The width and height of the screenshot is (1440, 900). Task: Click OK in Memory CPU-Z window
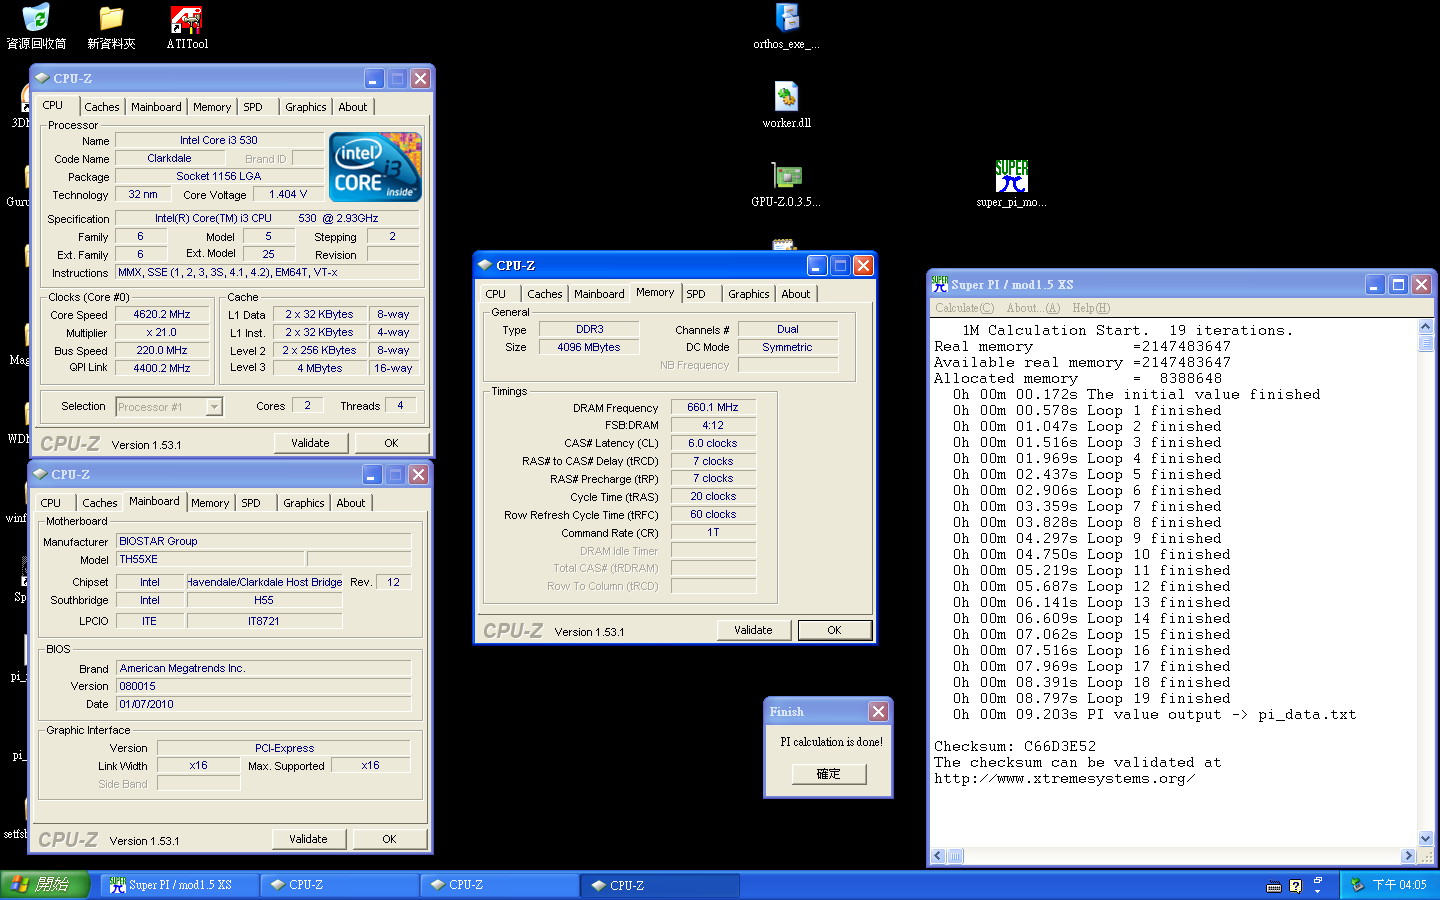tap(834, 630)
